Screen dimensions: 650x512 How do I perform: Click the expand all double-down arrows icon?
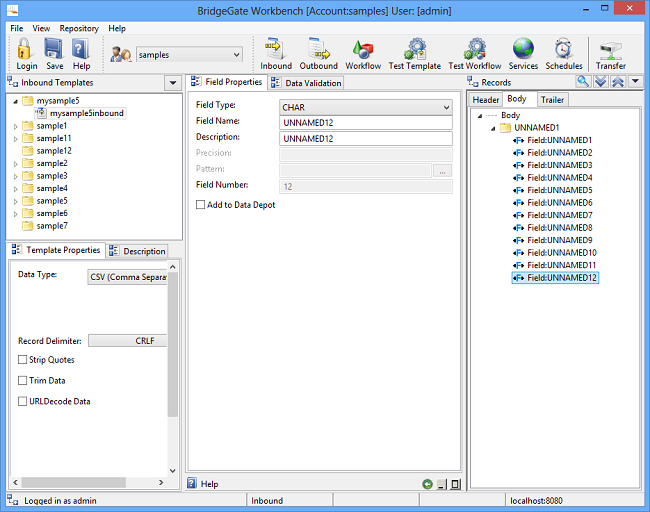click(601, 81)
